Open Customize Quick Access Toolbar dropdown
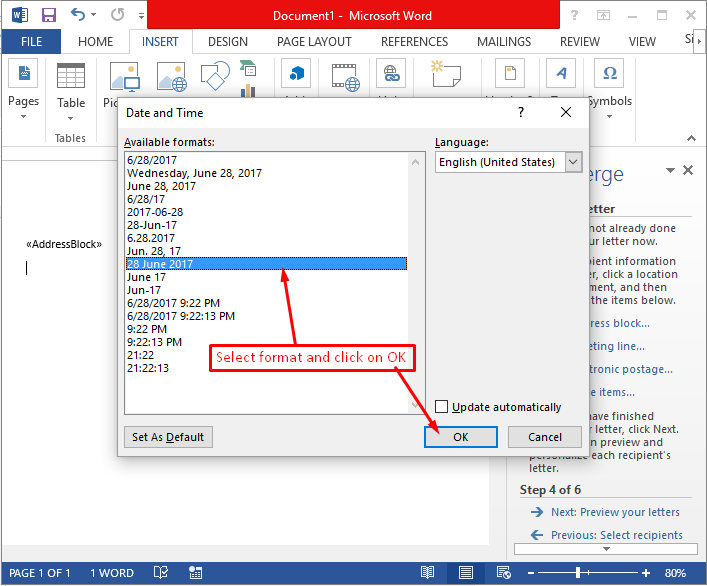707x586 pixels. tap(141, 16)
